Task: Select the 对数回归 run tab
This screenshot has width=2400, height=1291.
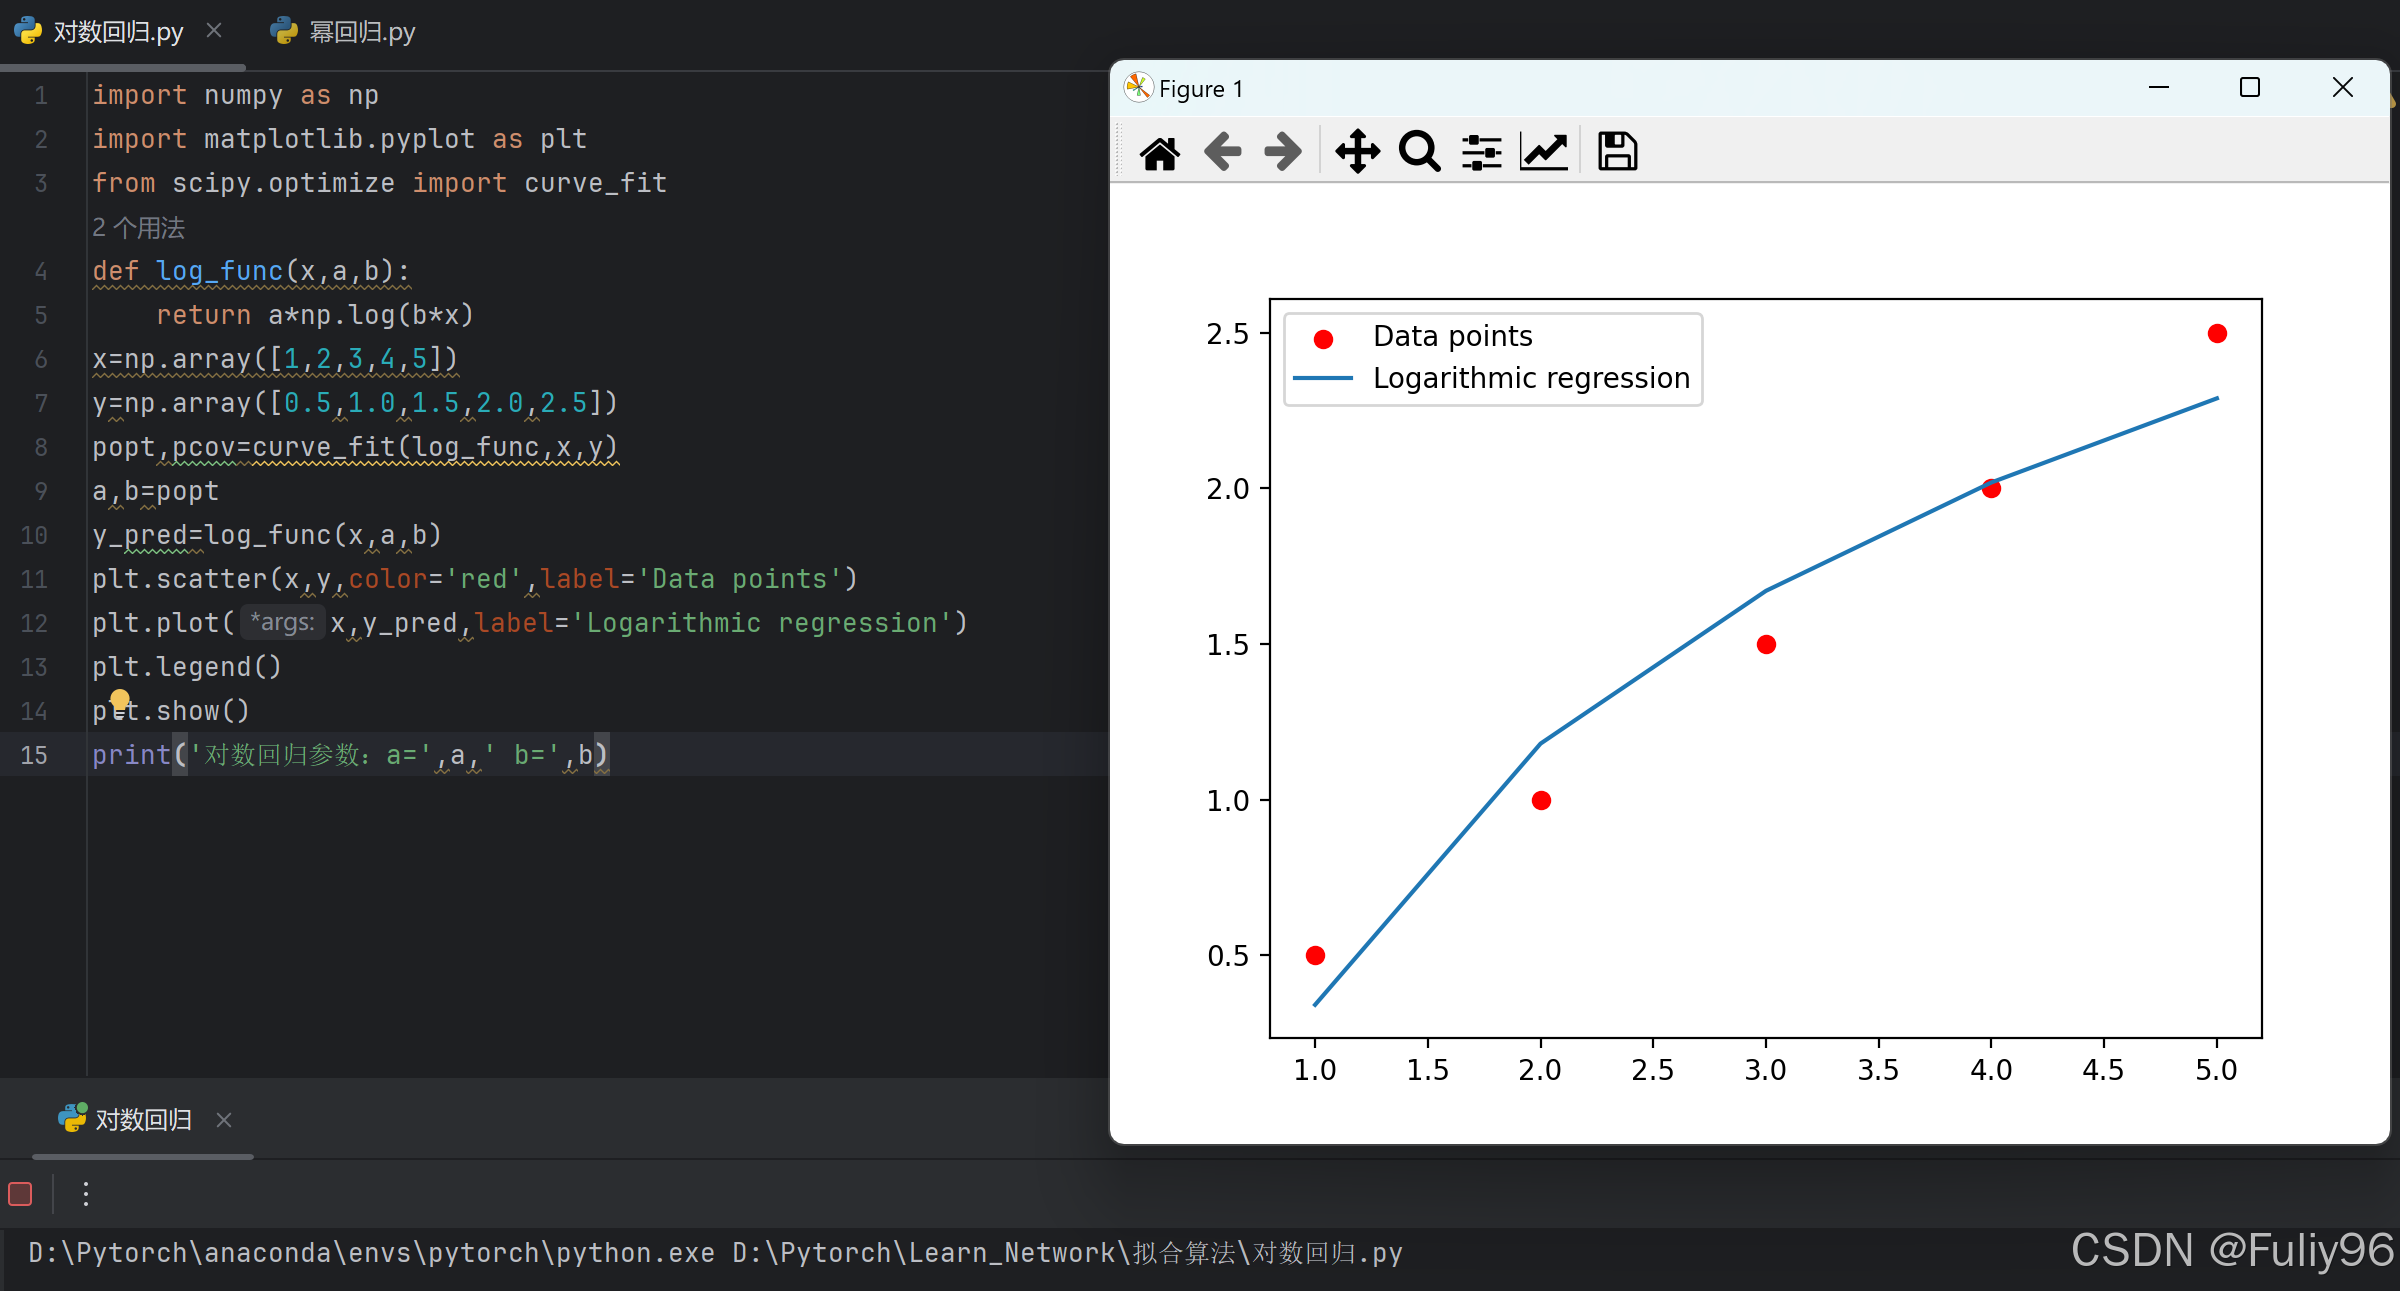Action: pos(142,1119)
